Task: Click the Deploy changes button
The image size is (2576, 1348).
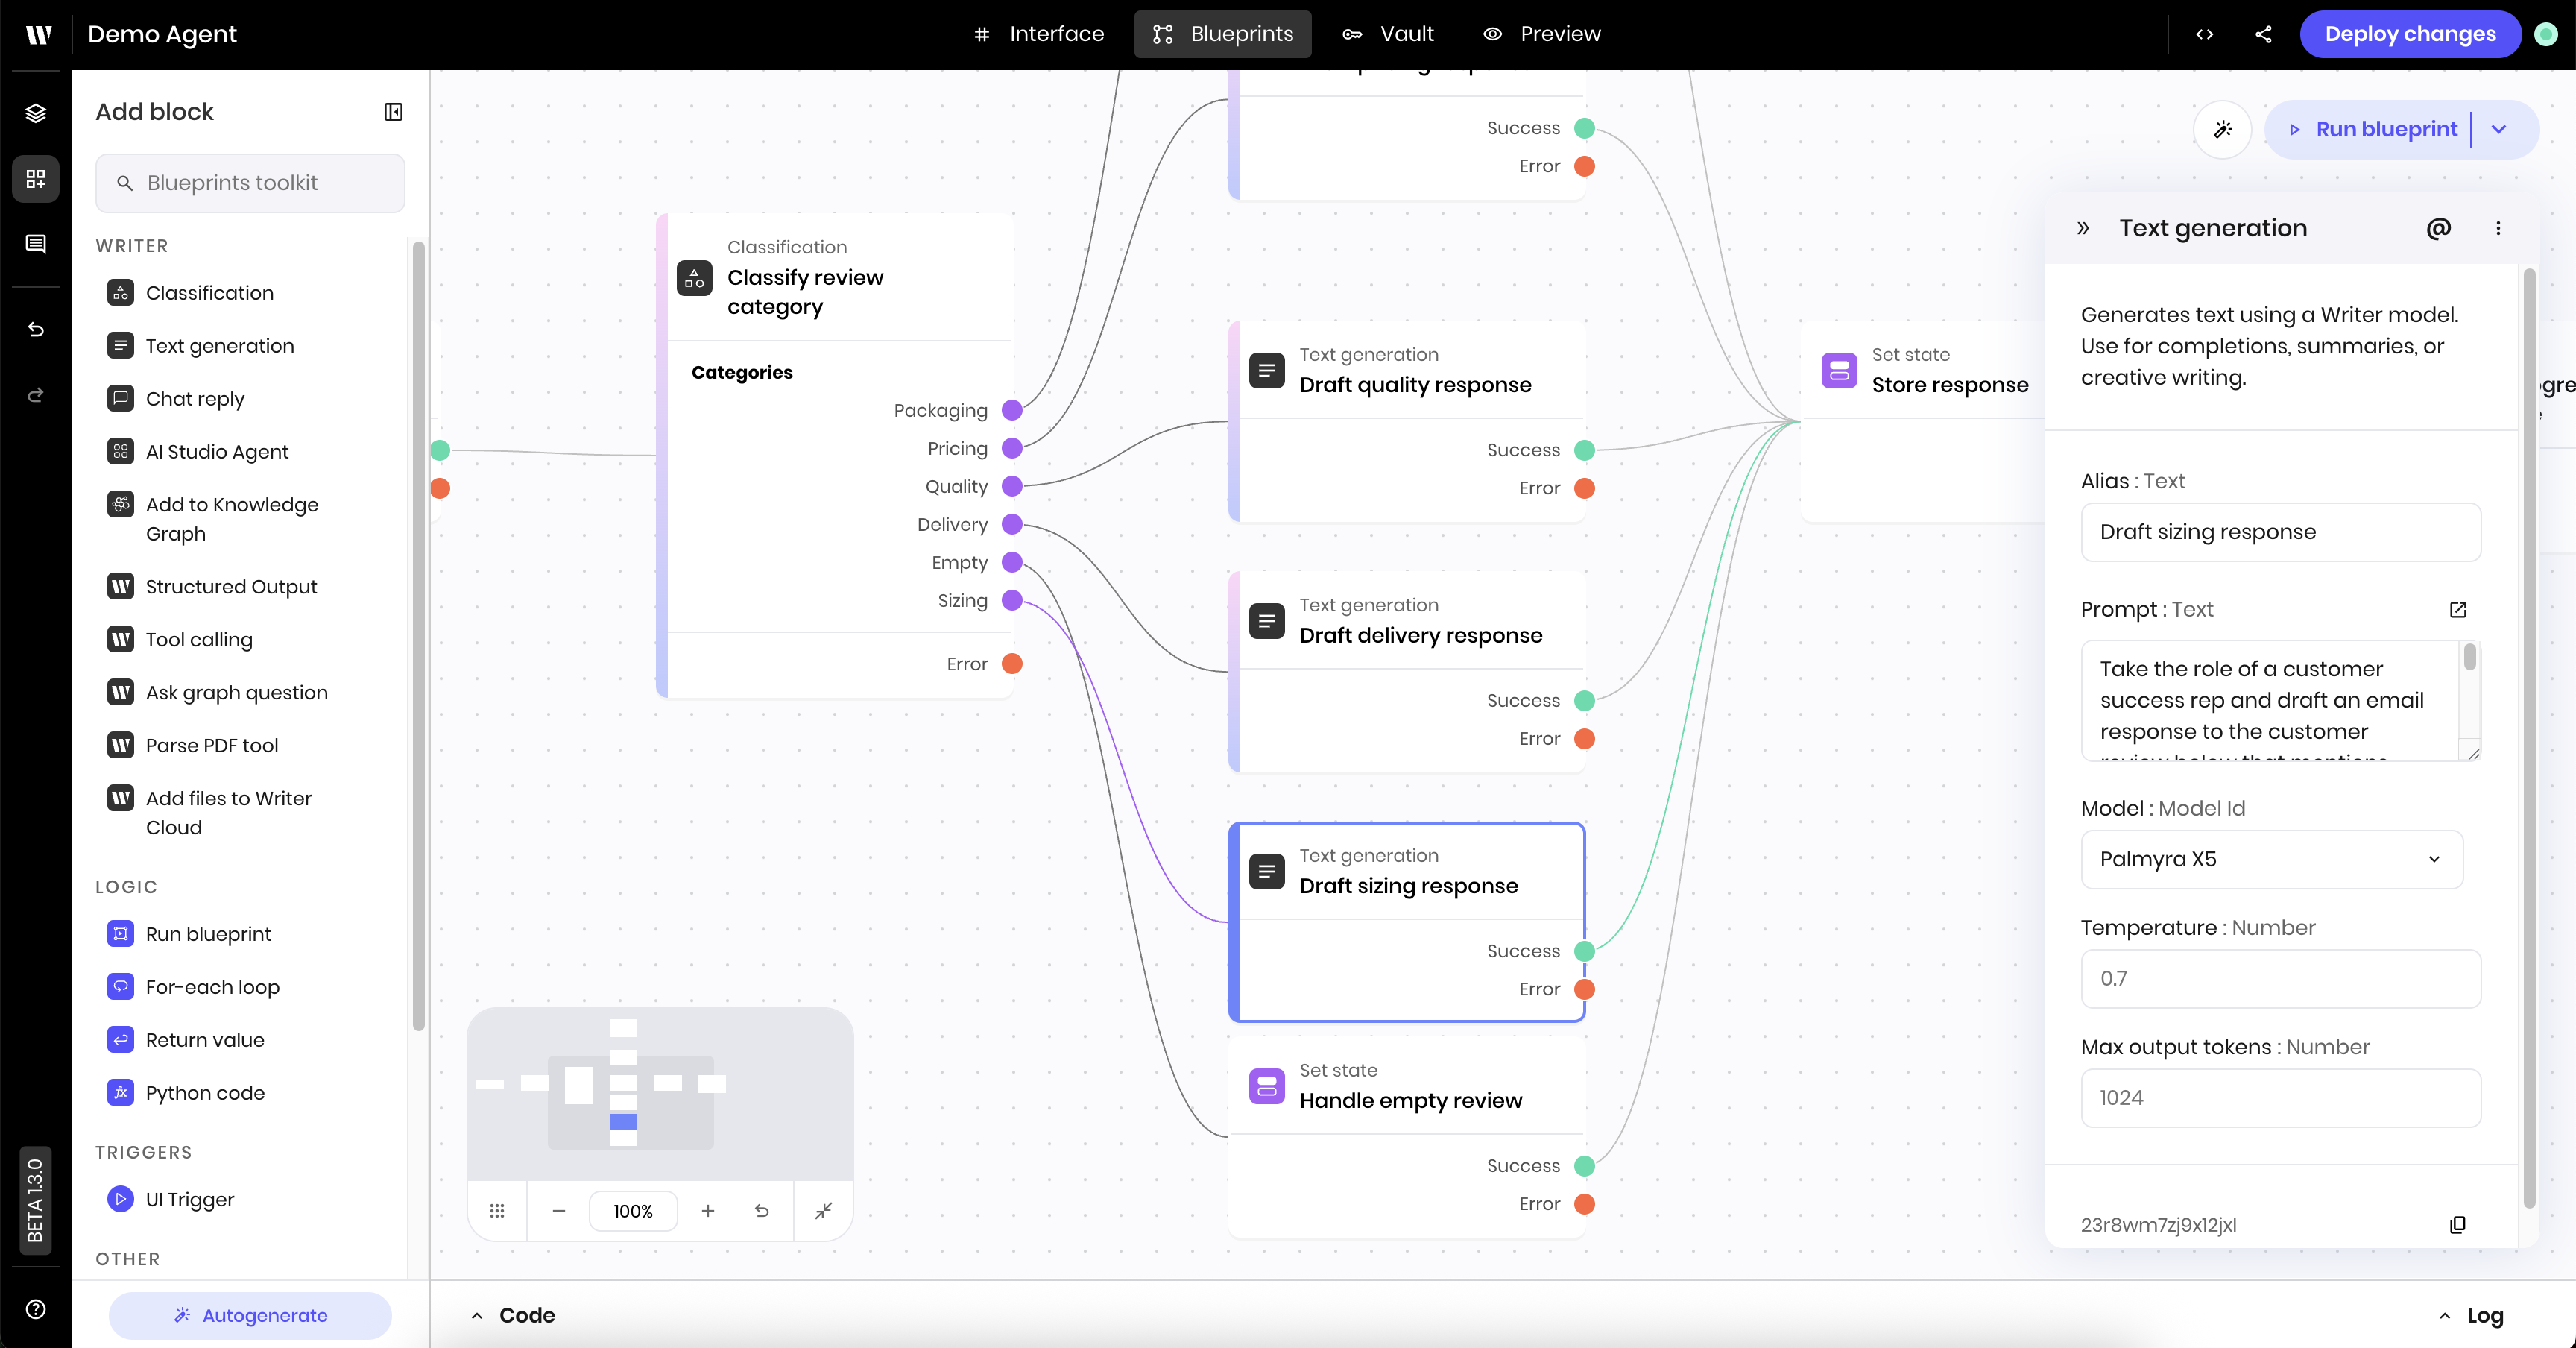Action: point(2410,34)
